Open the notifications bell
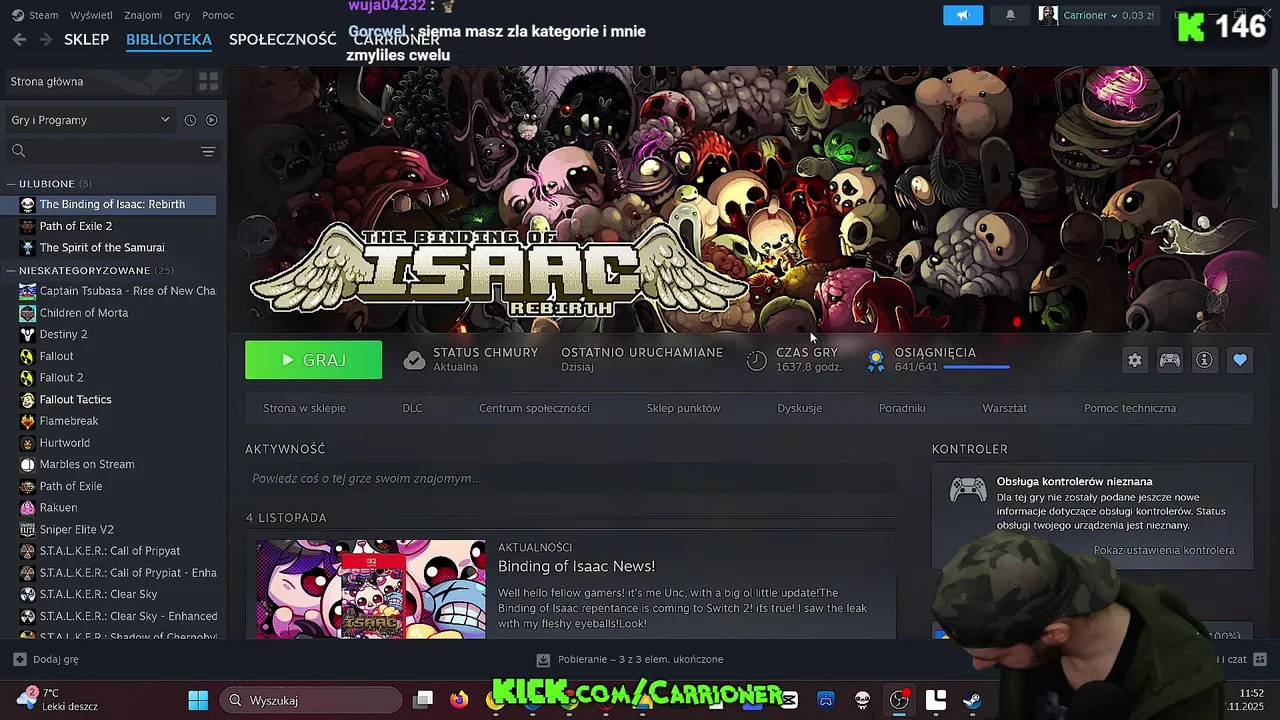1280x720 pixels. point(1010,15)
